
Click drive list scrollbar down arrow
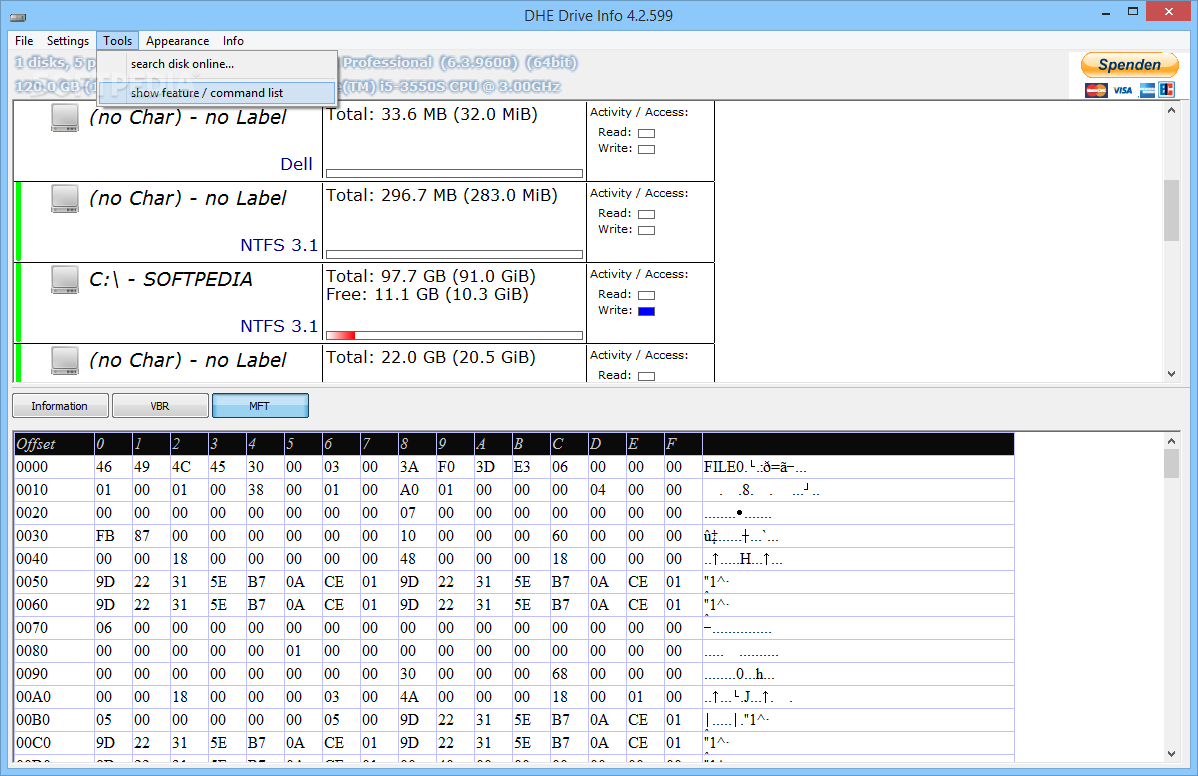point(1171,373)
